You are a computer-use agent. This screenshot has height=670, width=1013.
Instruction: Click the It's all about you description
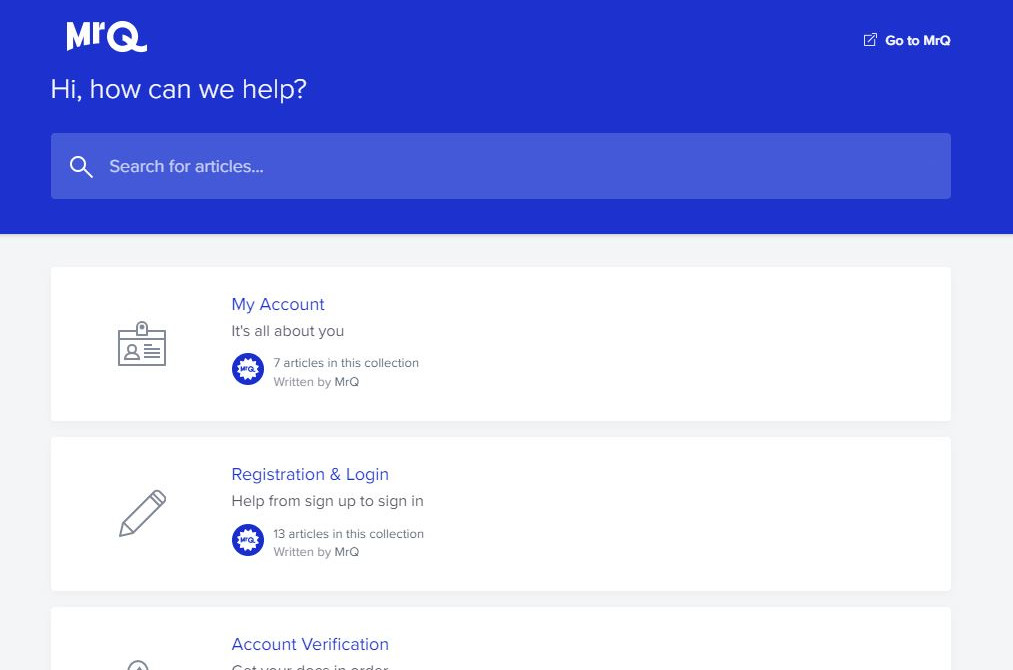point(287,331)
